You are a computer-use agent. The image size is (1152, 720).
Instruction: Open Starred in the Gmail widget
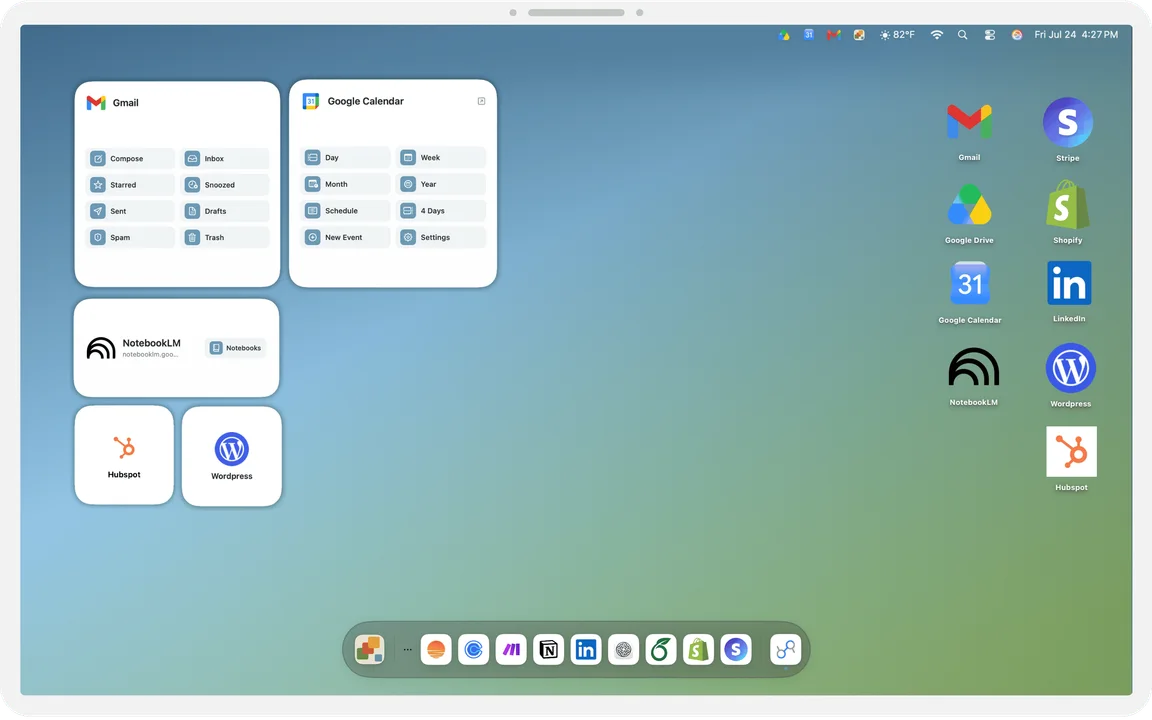(x=131, y=185)
